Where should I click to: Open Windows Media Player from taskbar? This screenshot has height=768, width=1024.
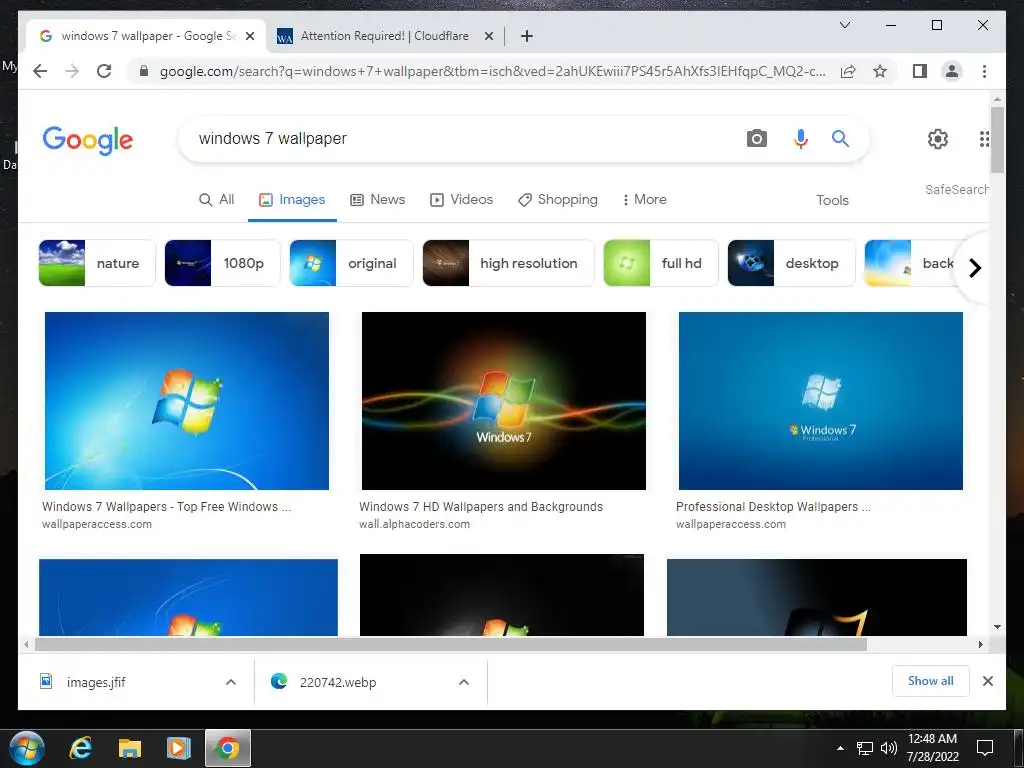(178, 748)
